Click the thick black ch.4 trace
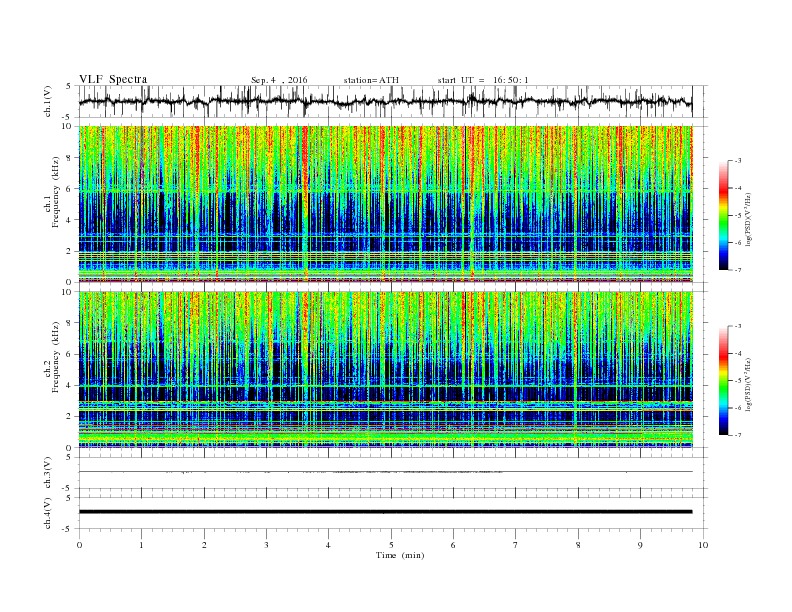The image size is (792, 612). (x=385, y=512)
